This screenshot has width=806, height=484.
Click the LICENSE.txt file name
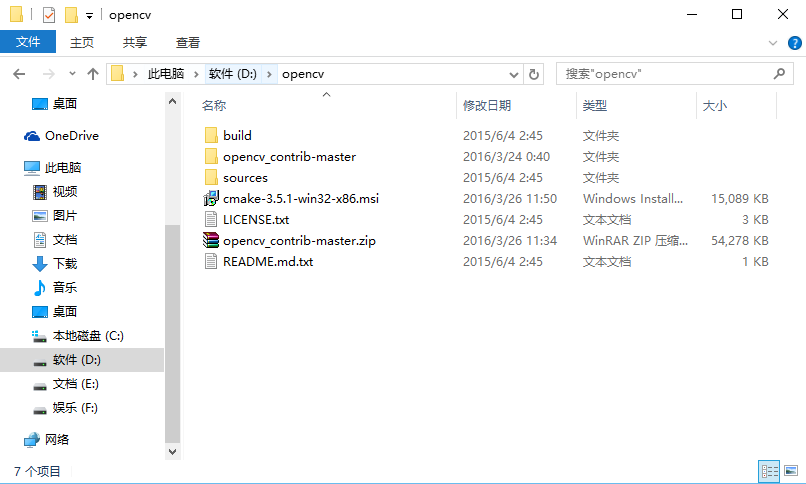point(256,219)
